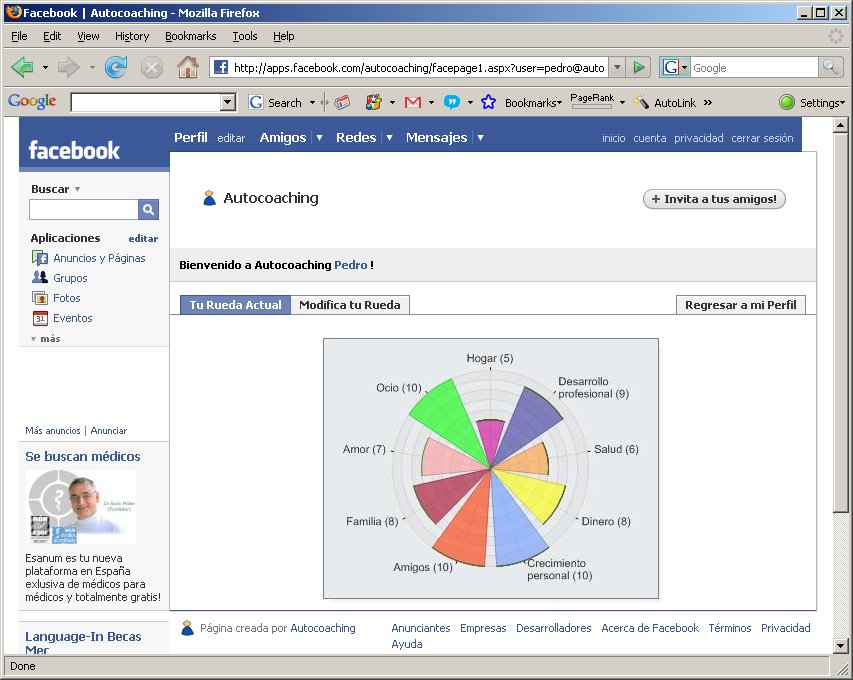
Task: Click Desarrolladores footer link
Action: 553,628
